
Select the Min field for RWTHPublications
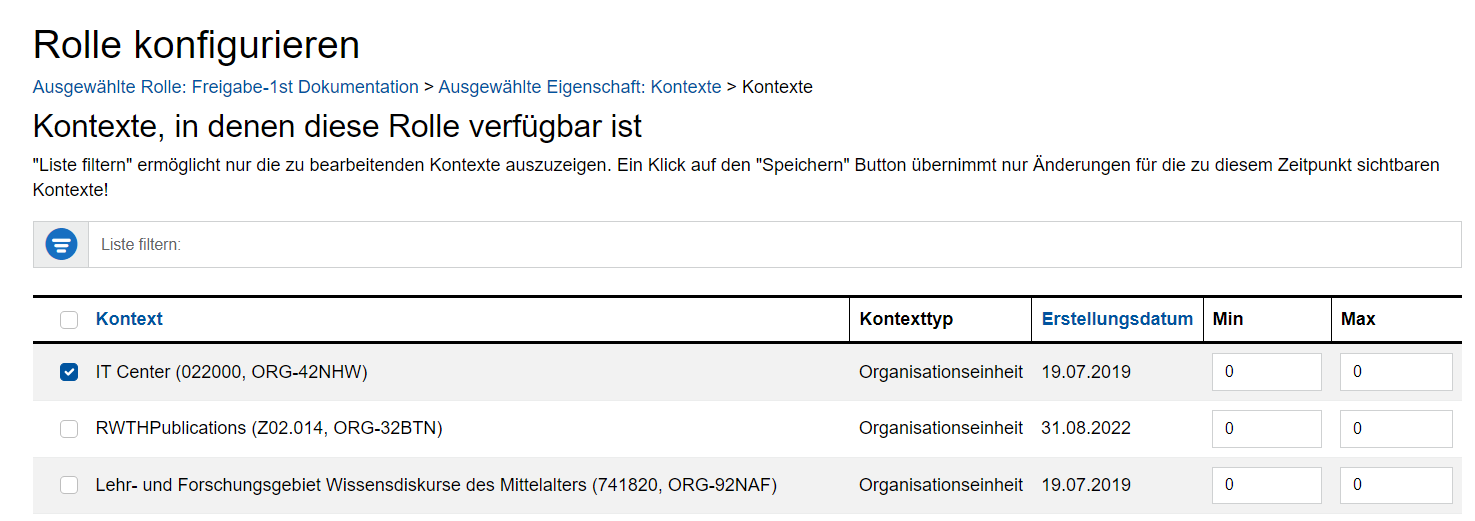tap(1266, 429)
